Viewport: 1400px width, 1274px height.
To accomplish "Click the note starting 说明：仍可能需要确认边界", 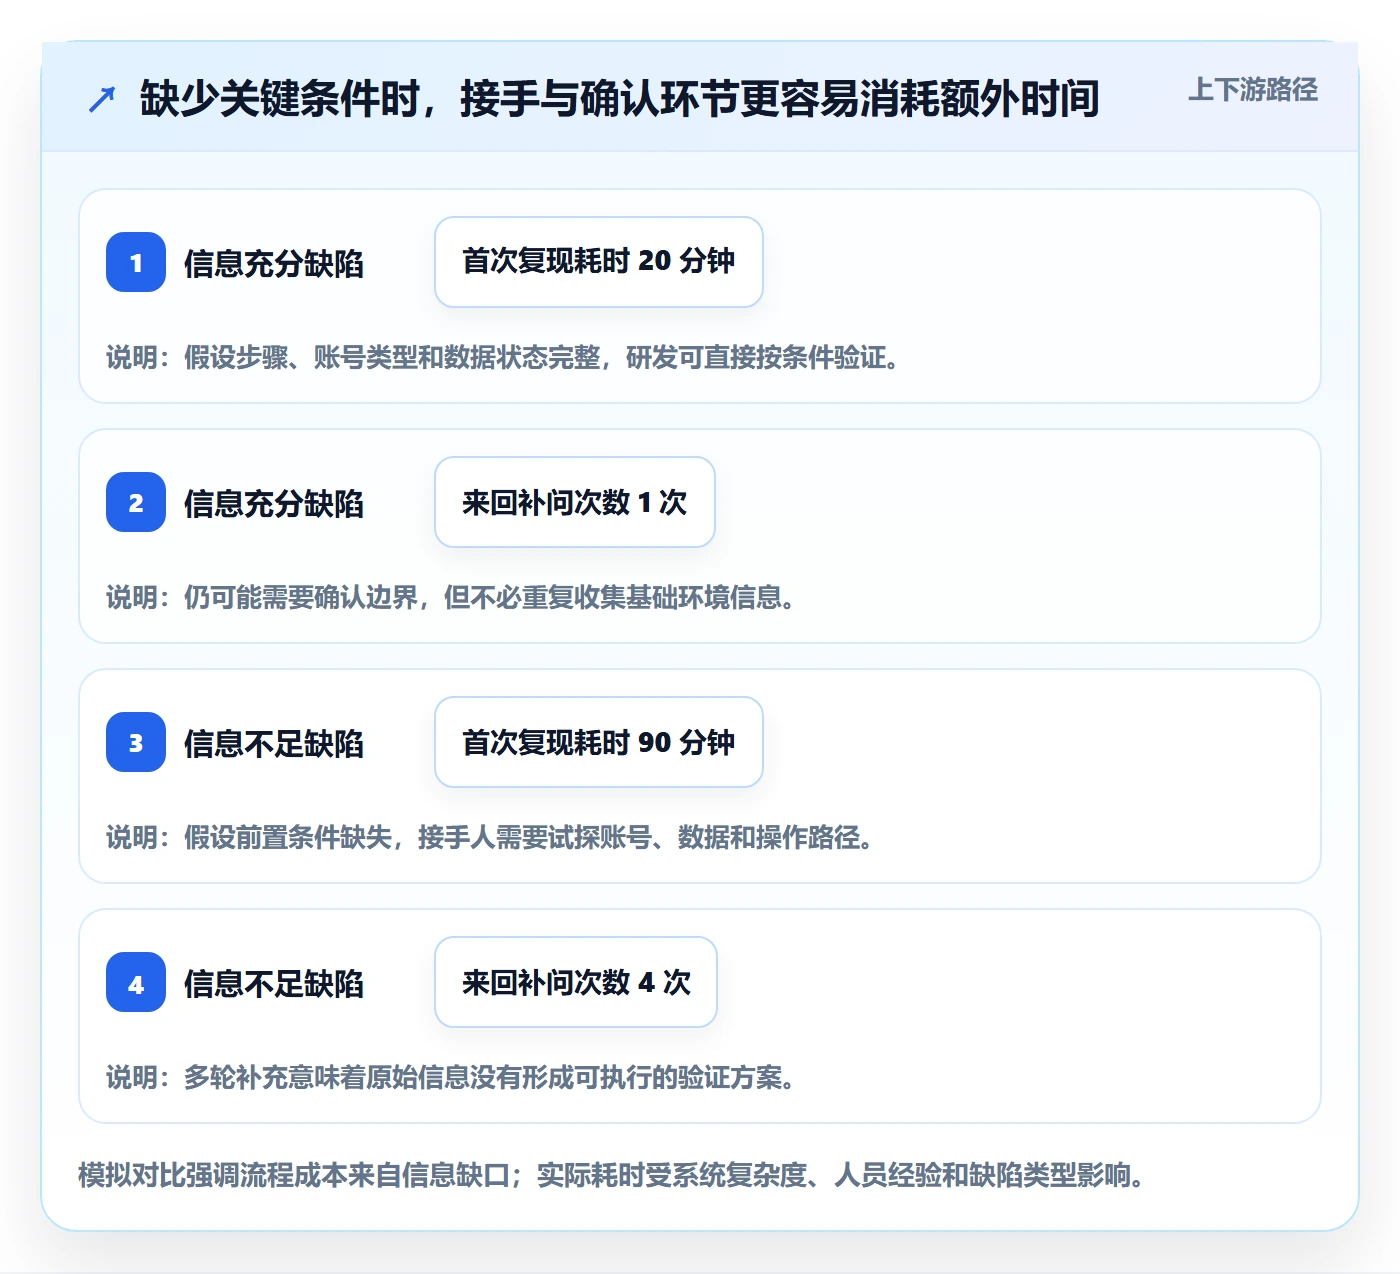I will tap(452, 598).
